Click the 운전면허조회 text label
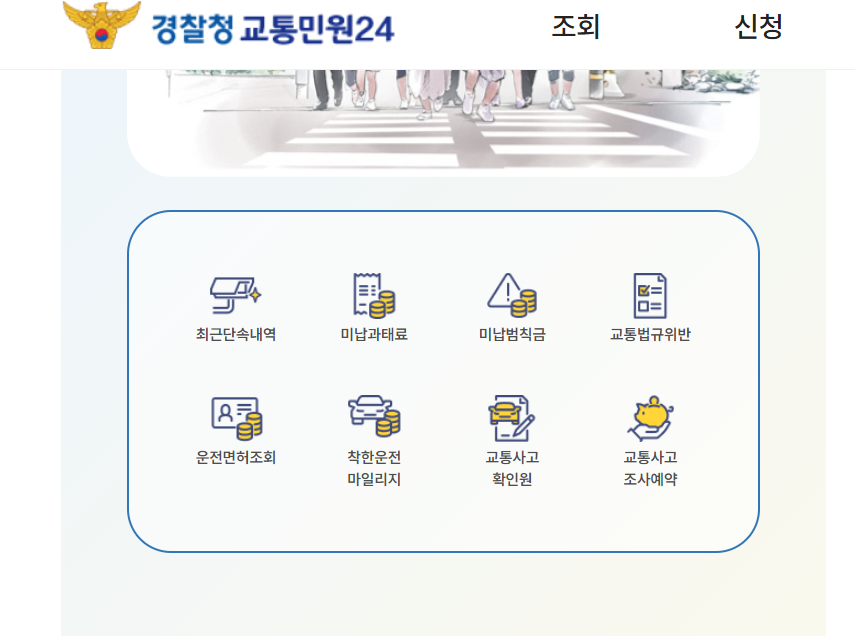Screen dimensions: 855x636 236,457
